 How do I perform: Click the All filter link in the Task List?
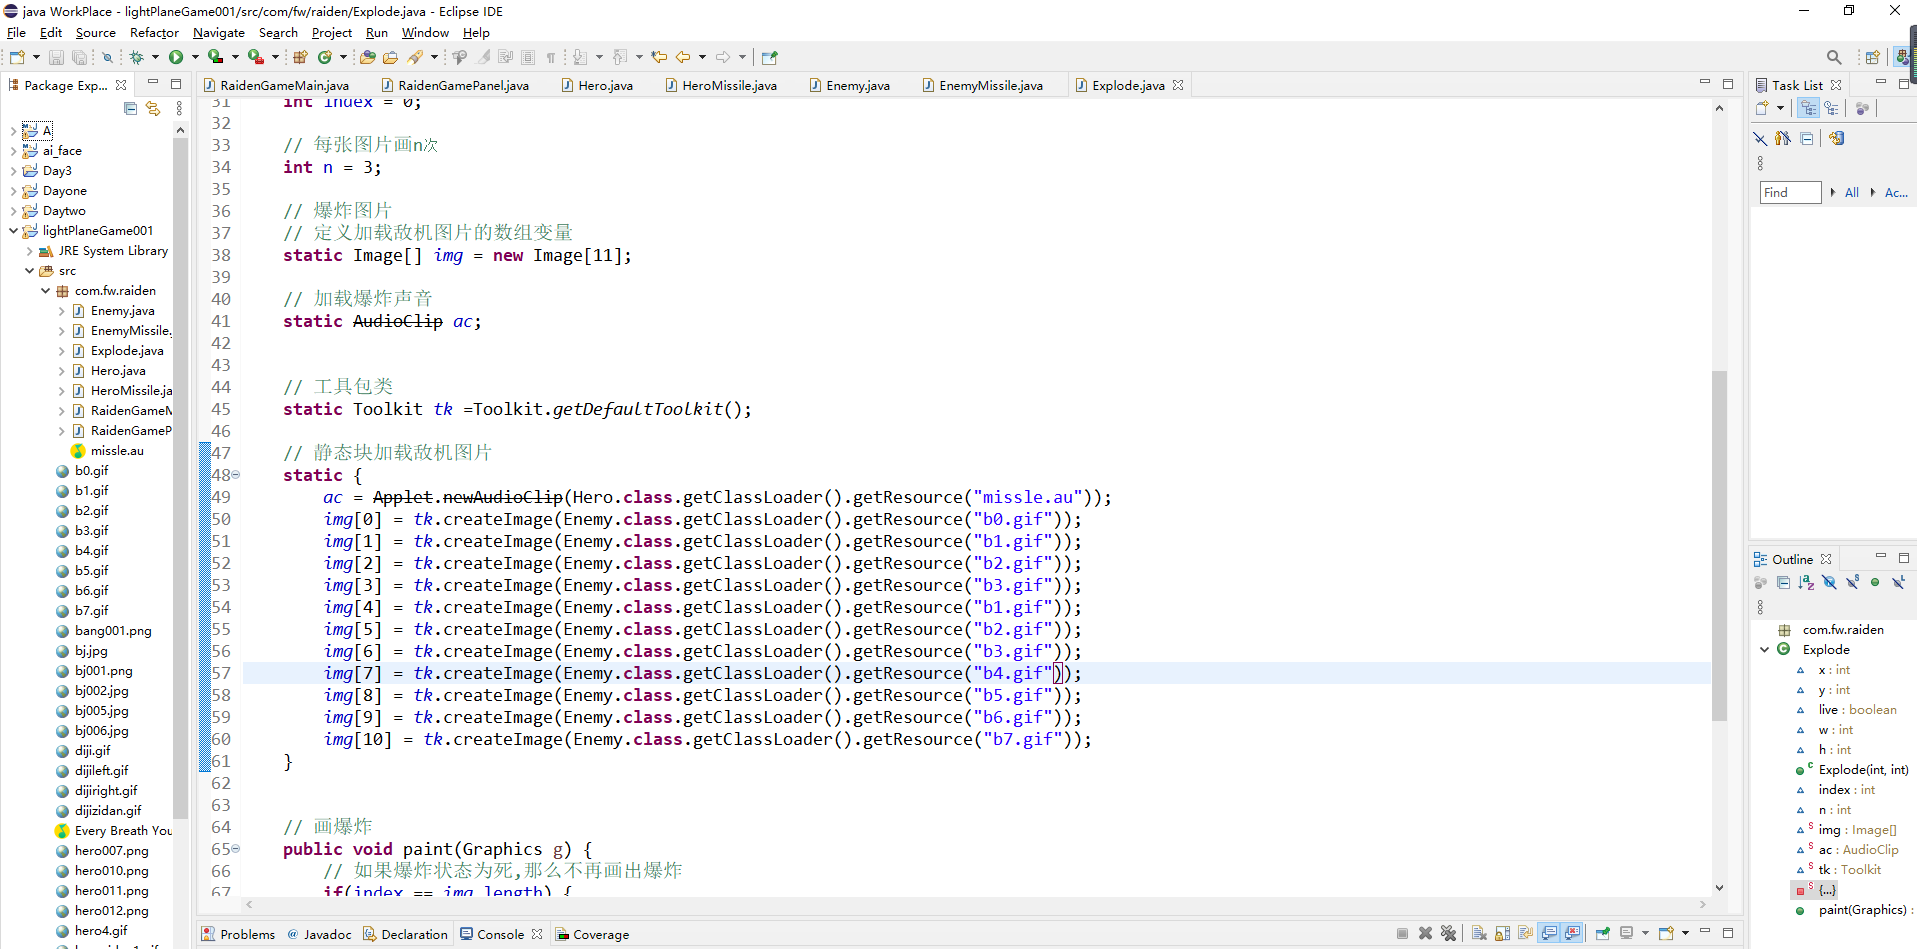[x=1851, y=192]
